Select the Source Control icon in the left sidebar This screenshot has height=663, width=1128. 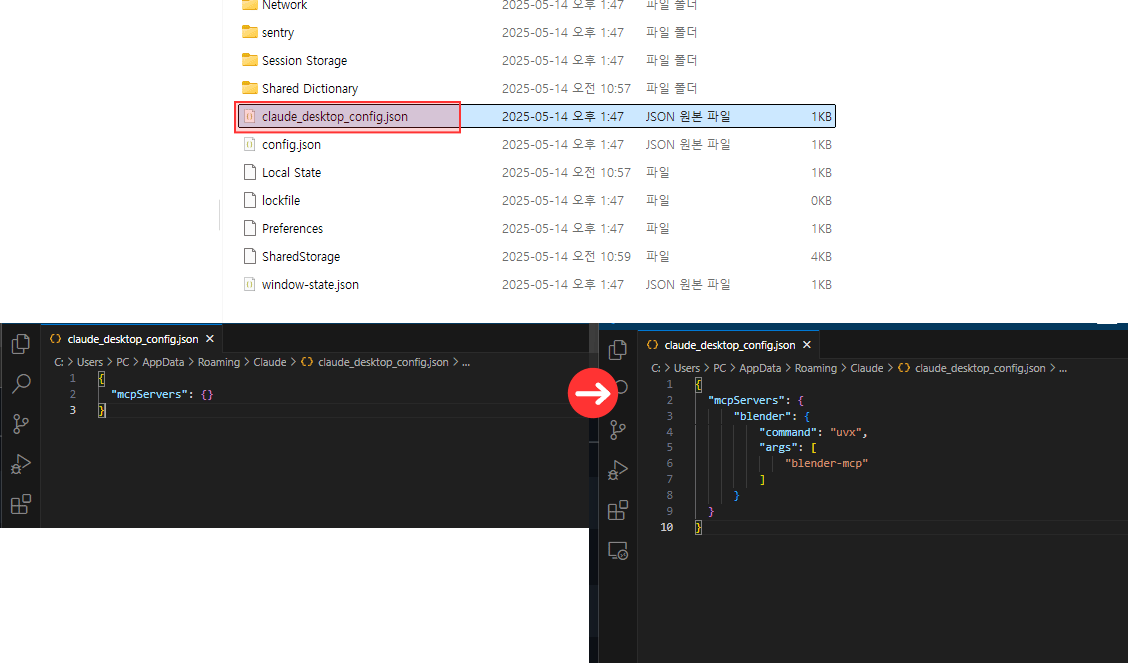pyautogui.click(x=20, y=423)
